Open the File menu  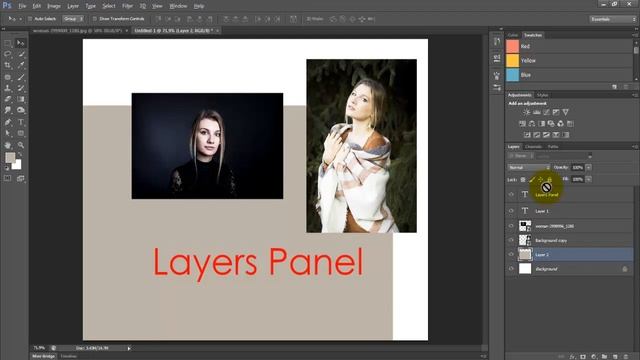[x=22, y=6]
